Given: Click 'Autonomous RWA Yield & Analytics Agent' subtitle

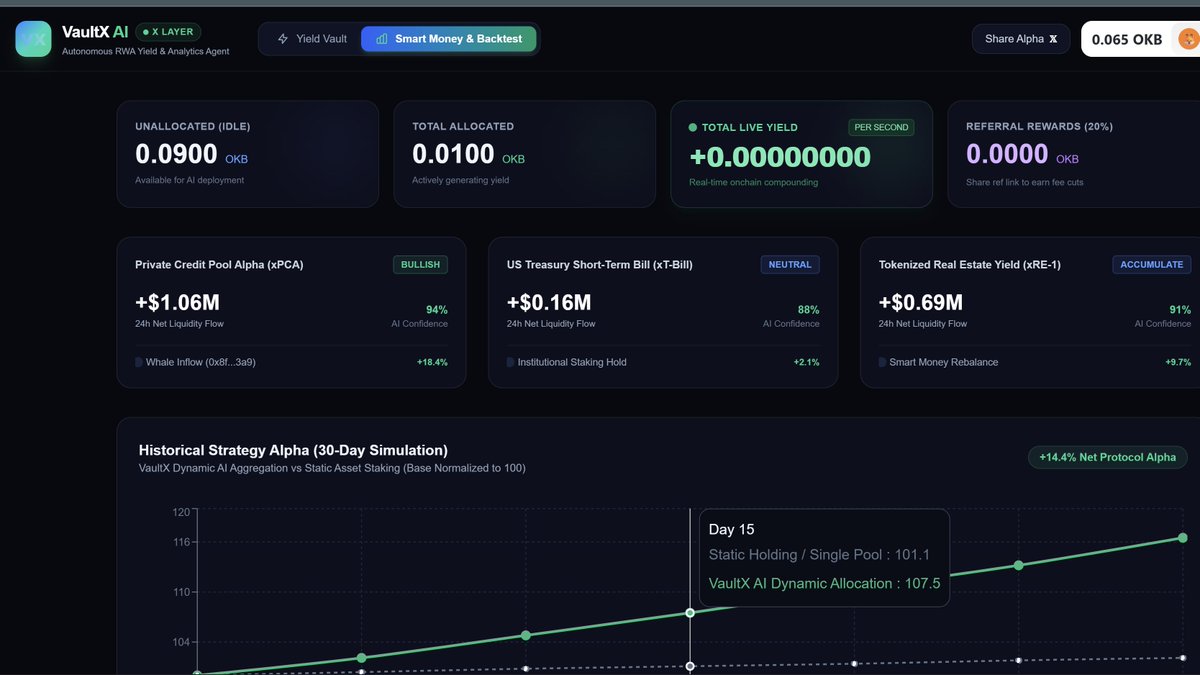Looking at the screenshot, I should click(x=145, y=51).
